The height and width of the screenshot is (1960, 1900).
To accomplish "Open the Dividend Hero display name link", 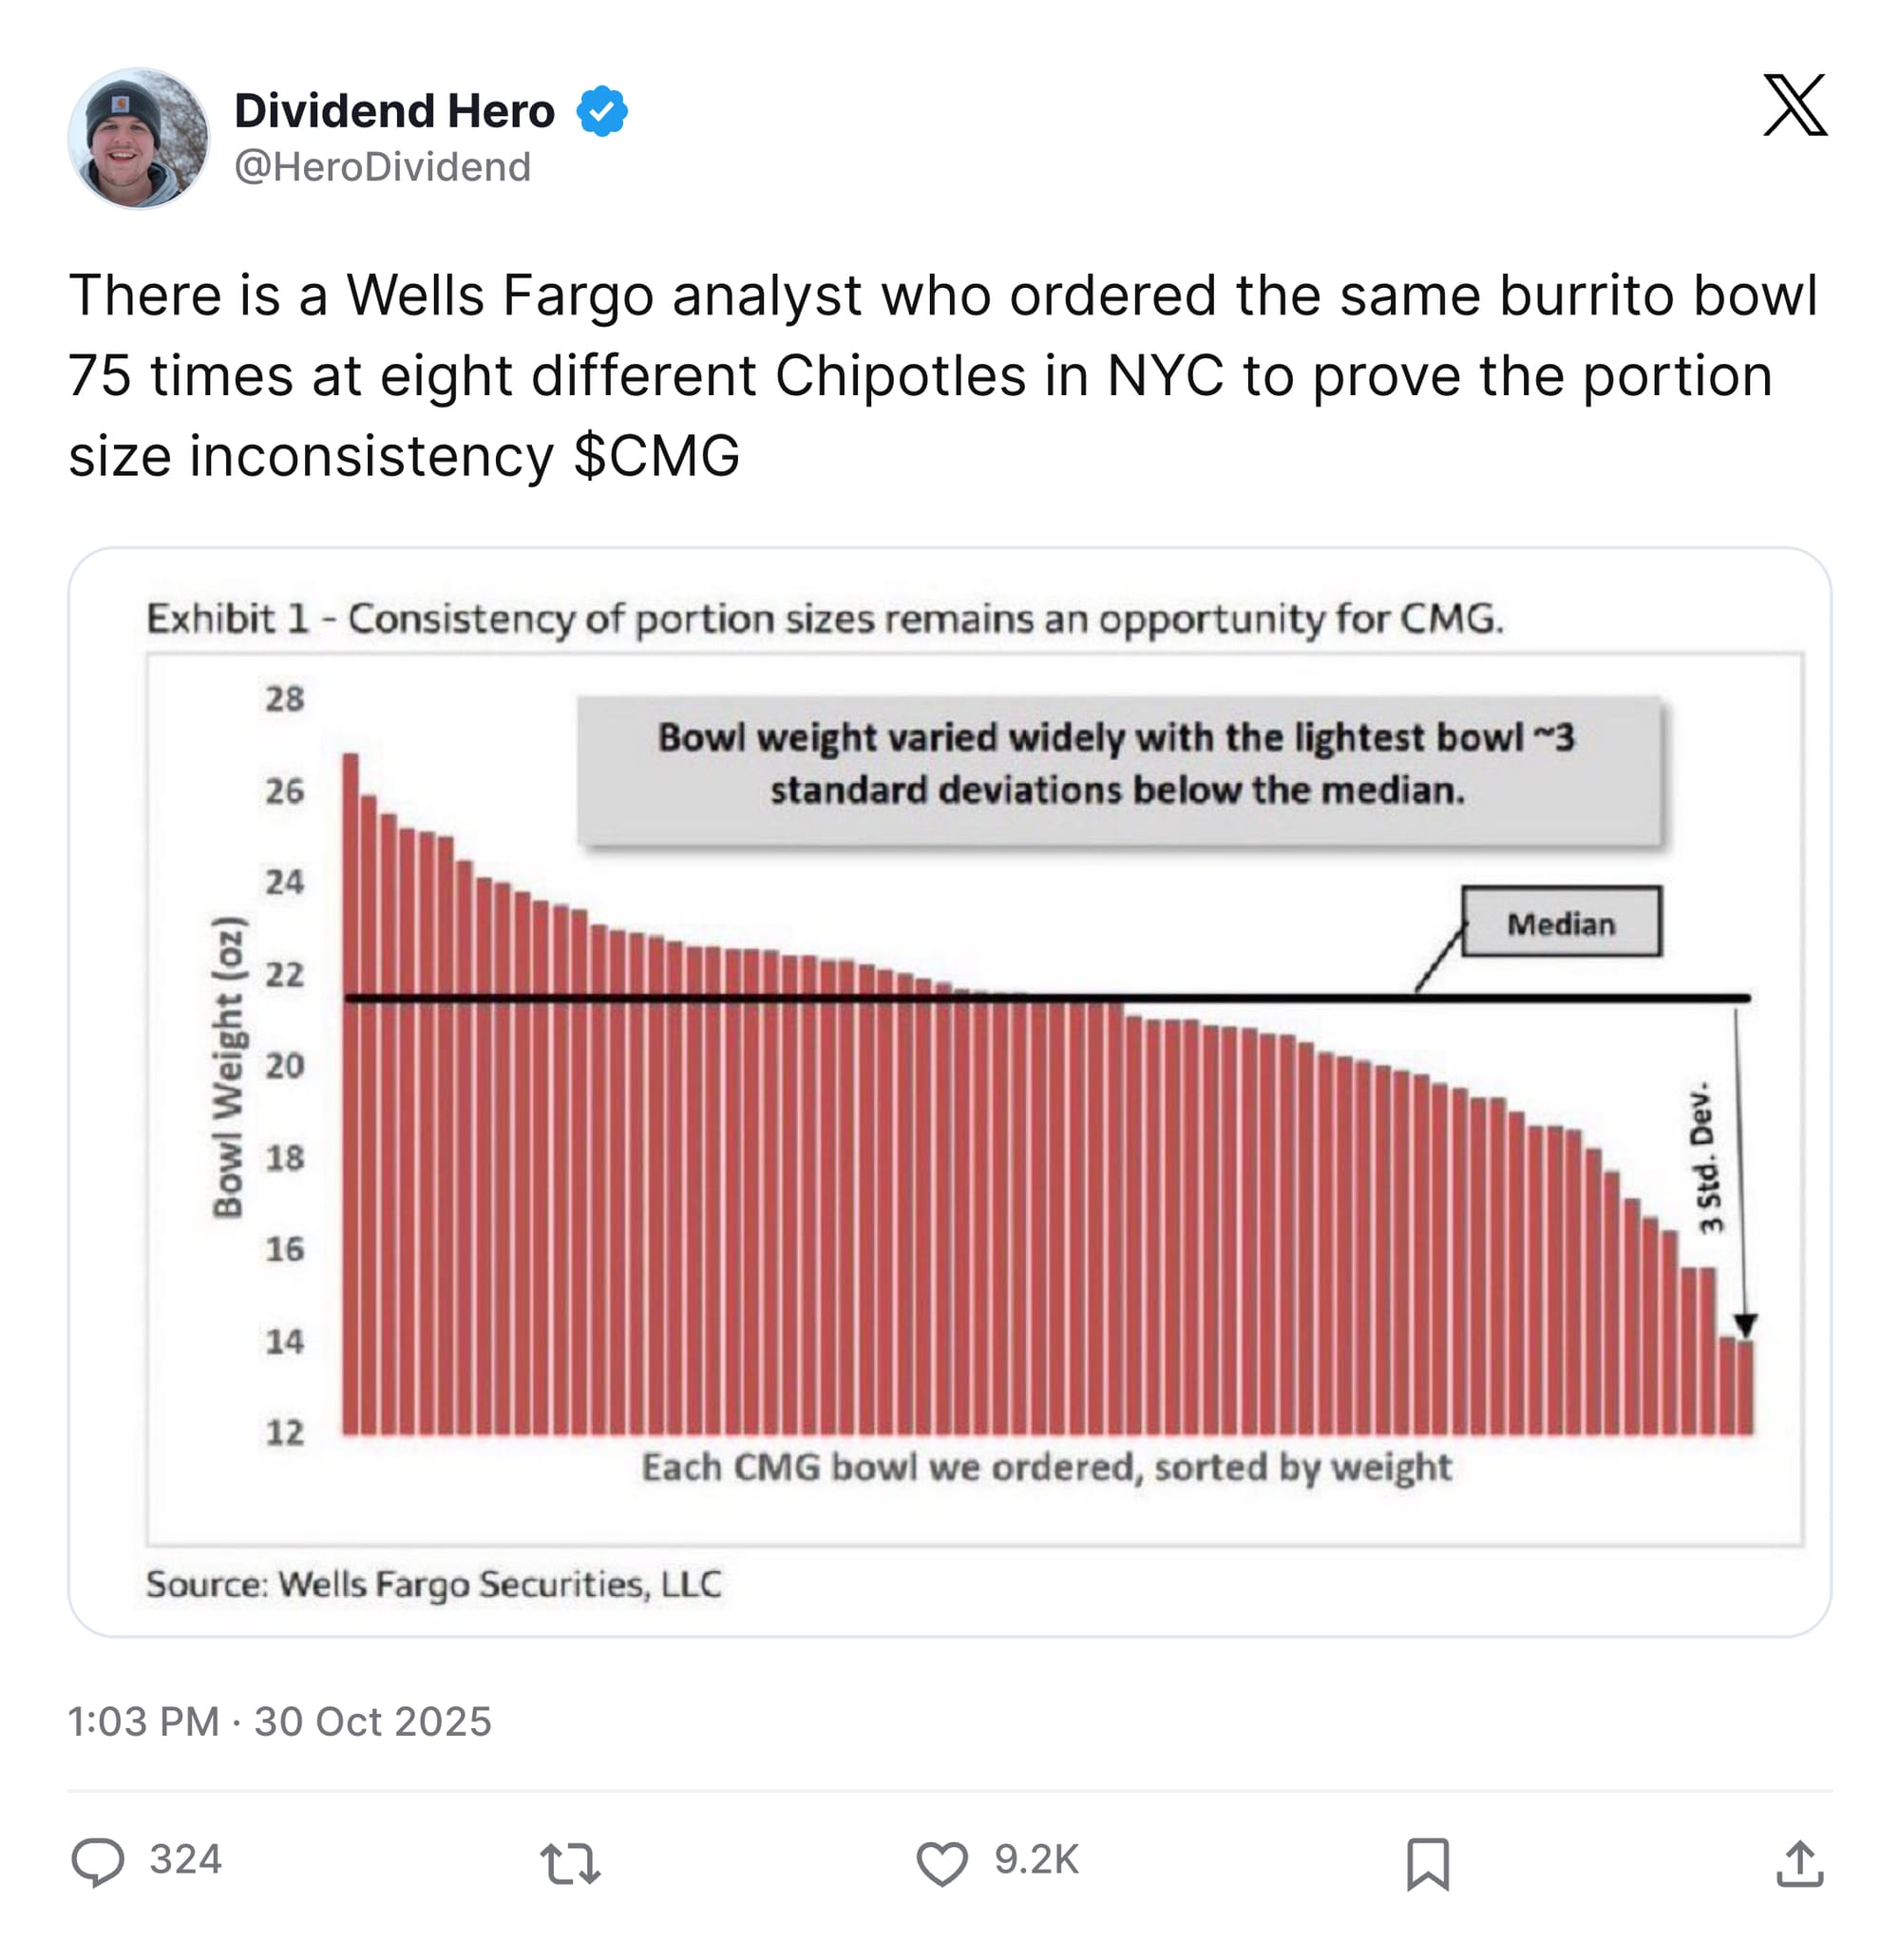I will click(x=394, y=110).
